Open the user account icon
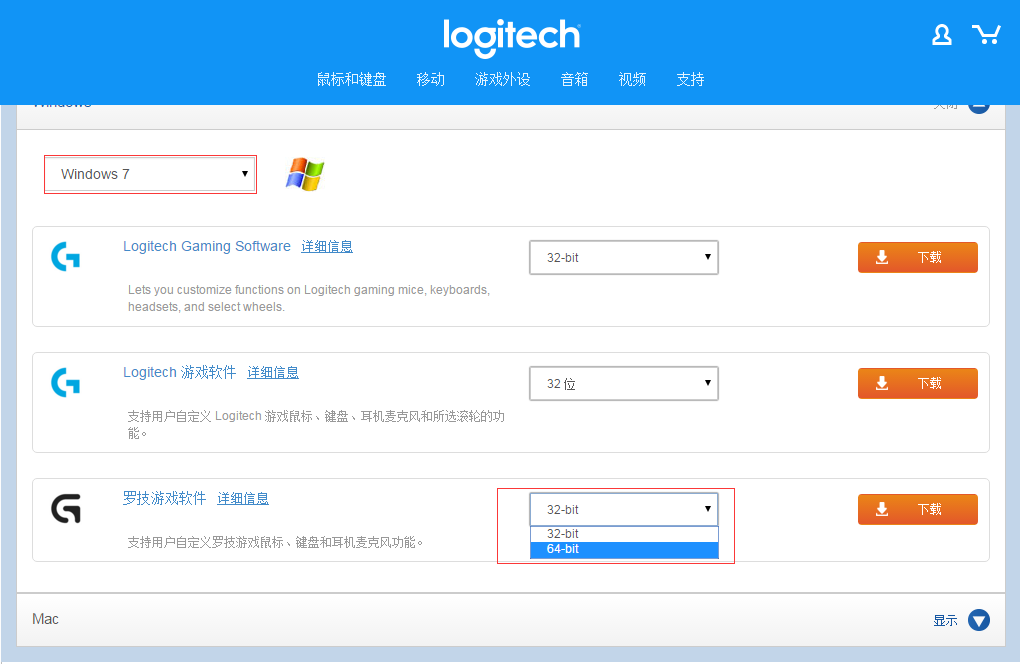This screenshot has height=664, width=1020. (941, 34)
